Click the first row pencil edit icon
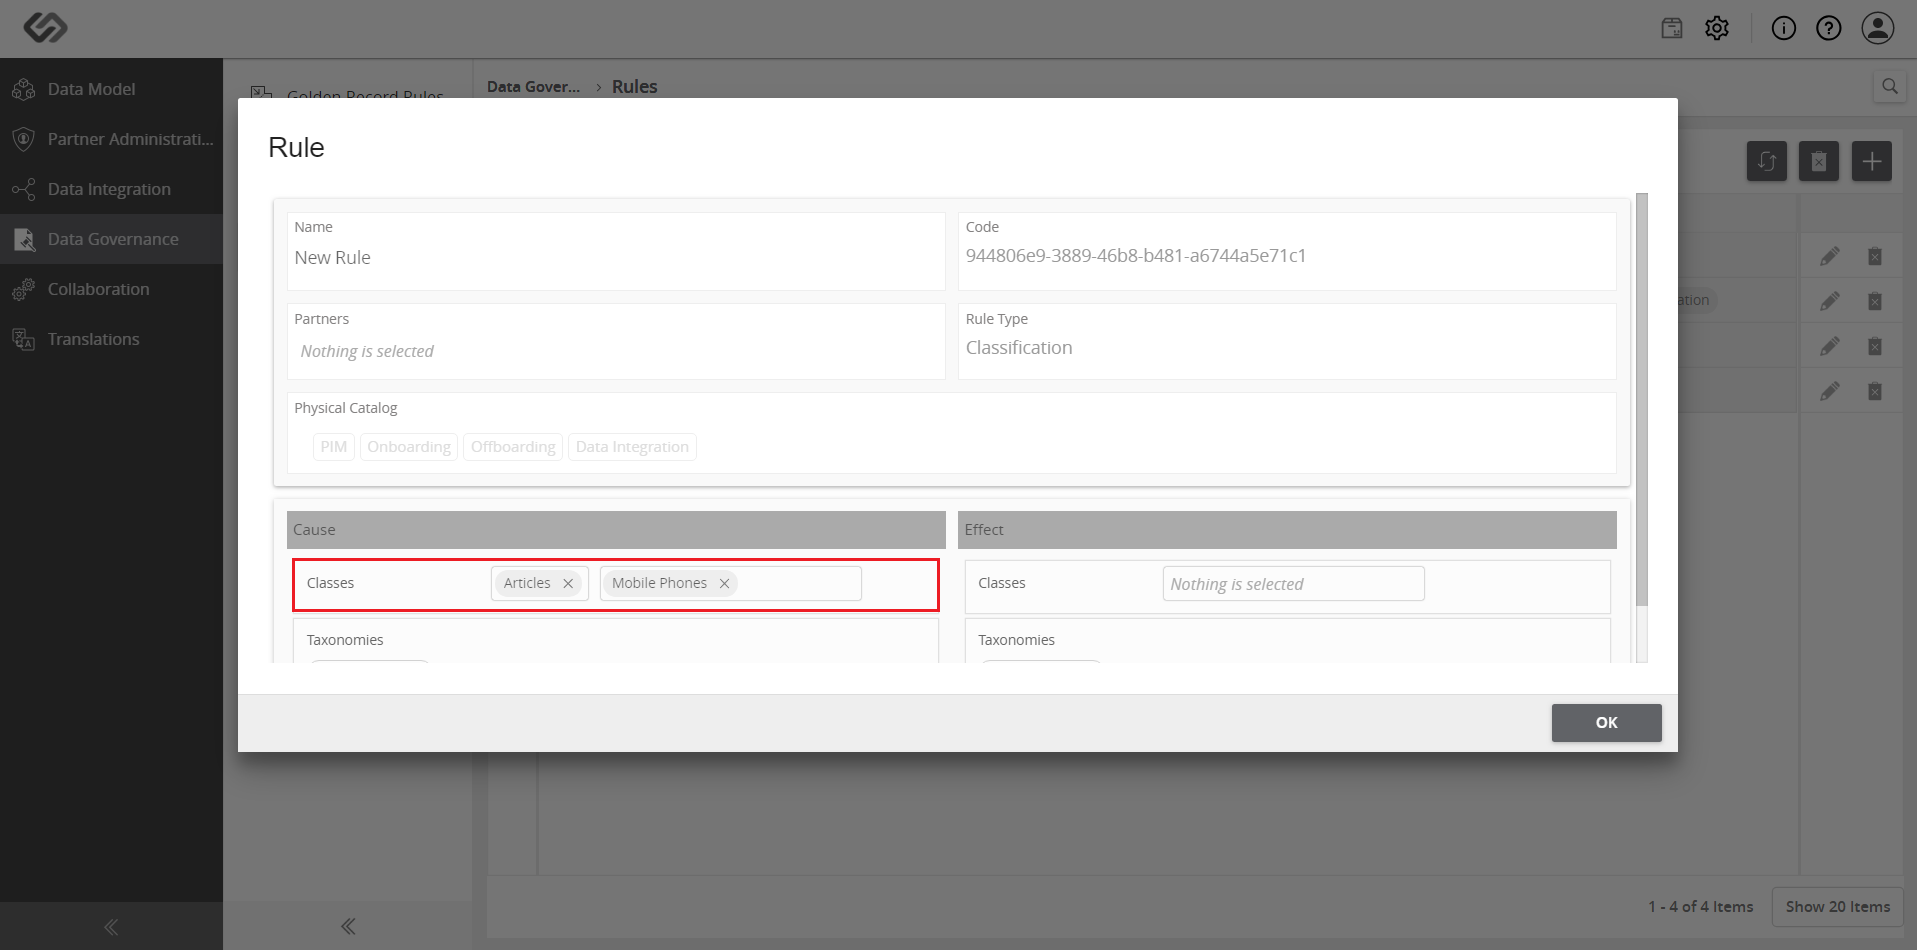The image size is (1917, 950). (1829, 257)
